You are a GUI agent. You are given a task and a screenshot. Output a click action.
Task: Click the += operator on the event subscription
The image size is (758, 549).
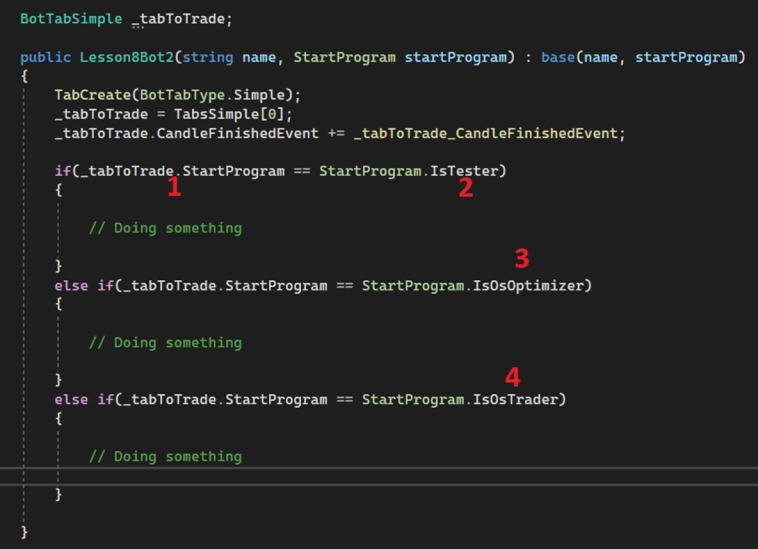point(336,133)
